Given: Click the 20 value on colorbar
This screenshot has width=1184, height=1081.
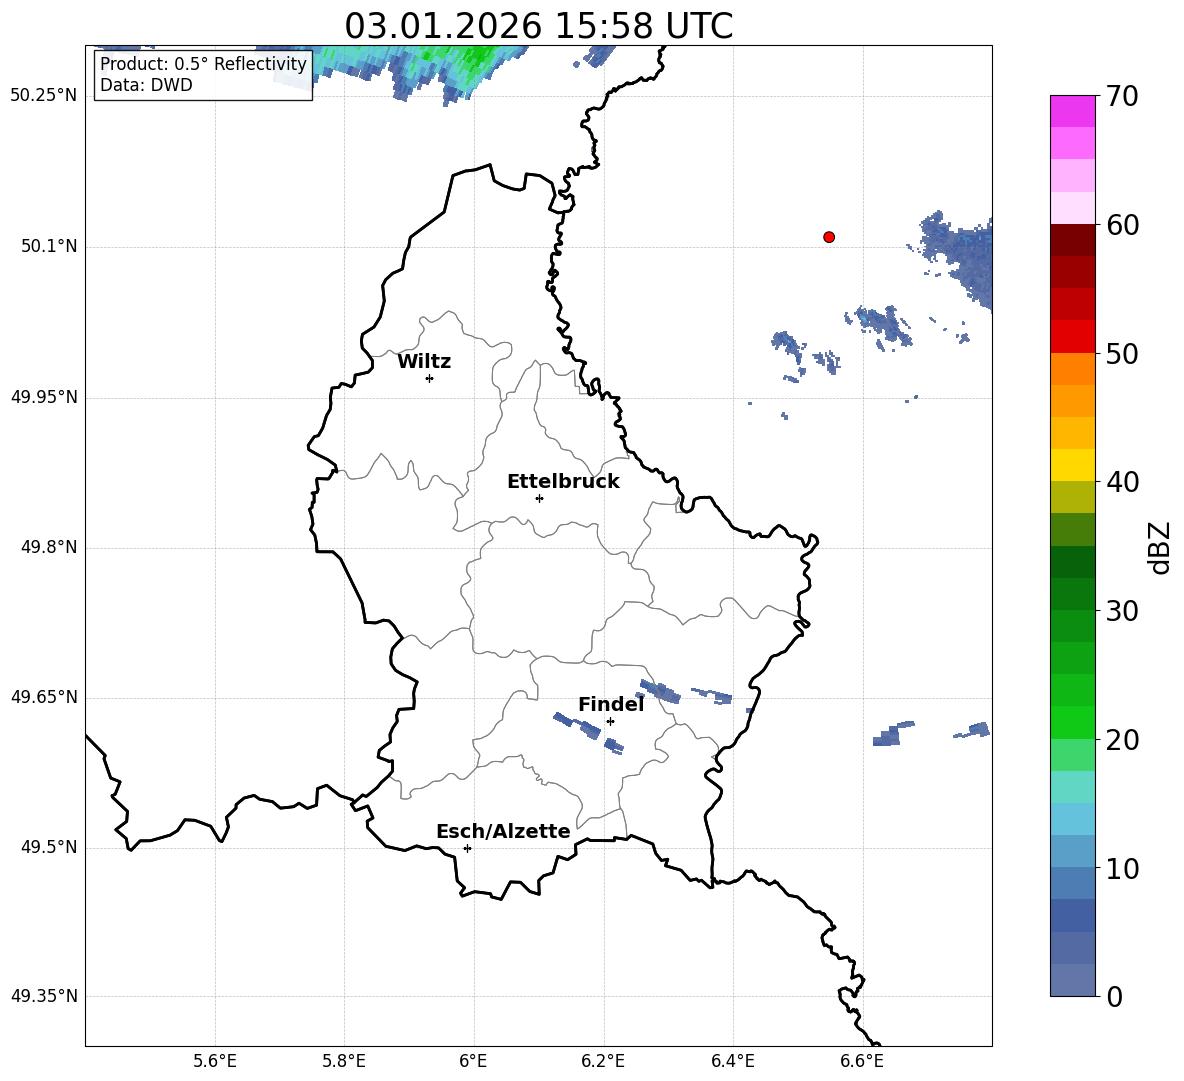Looking at the screenshot, I should pyautogui.click(x=1121, y=739).
